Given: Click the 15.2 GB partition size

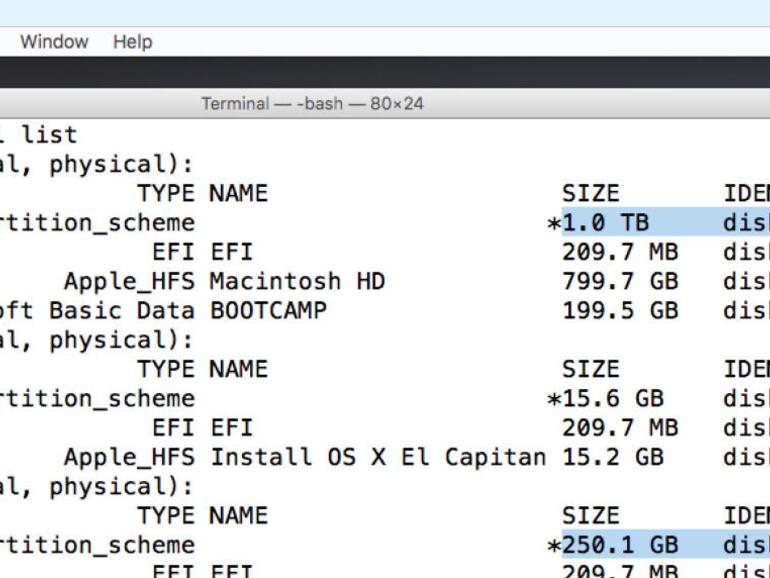Looking at the screenshot, I should [612, 457].
